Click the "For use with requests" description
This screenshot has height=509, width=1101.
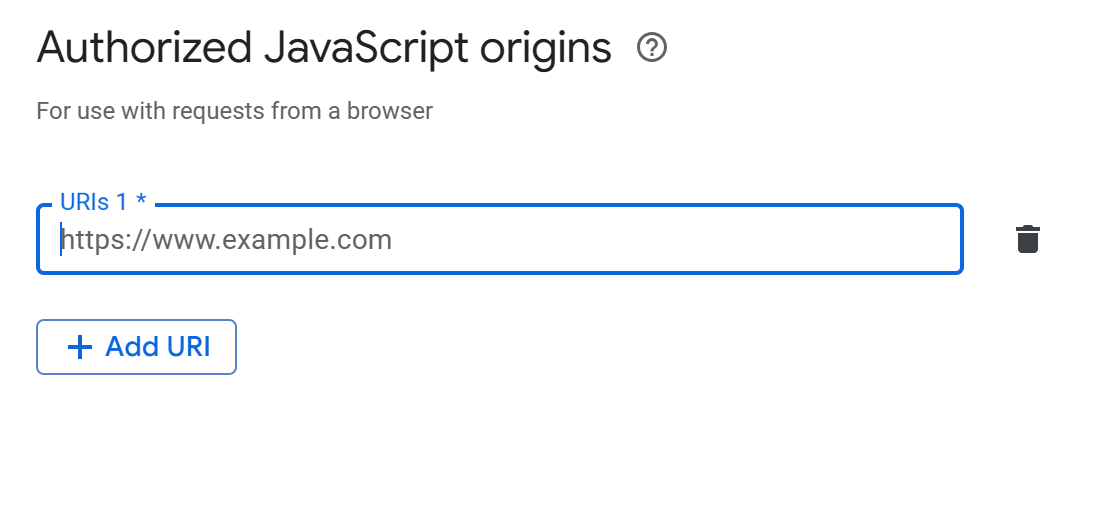pyautogui.click(x=234, y=110)
